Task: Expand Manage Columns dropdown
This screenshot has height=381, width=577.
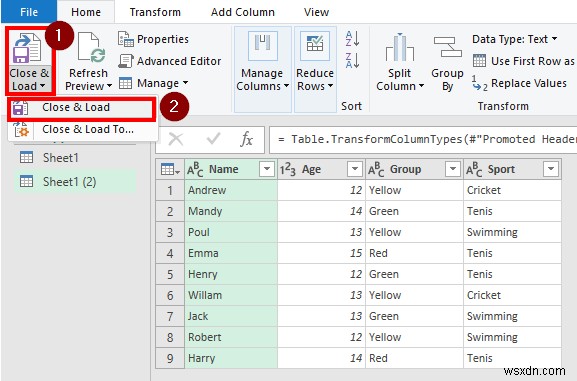Action: [x=286, y=86]
